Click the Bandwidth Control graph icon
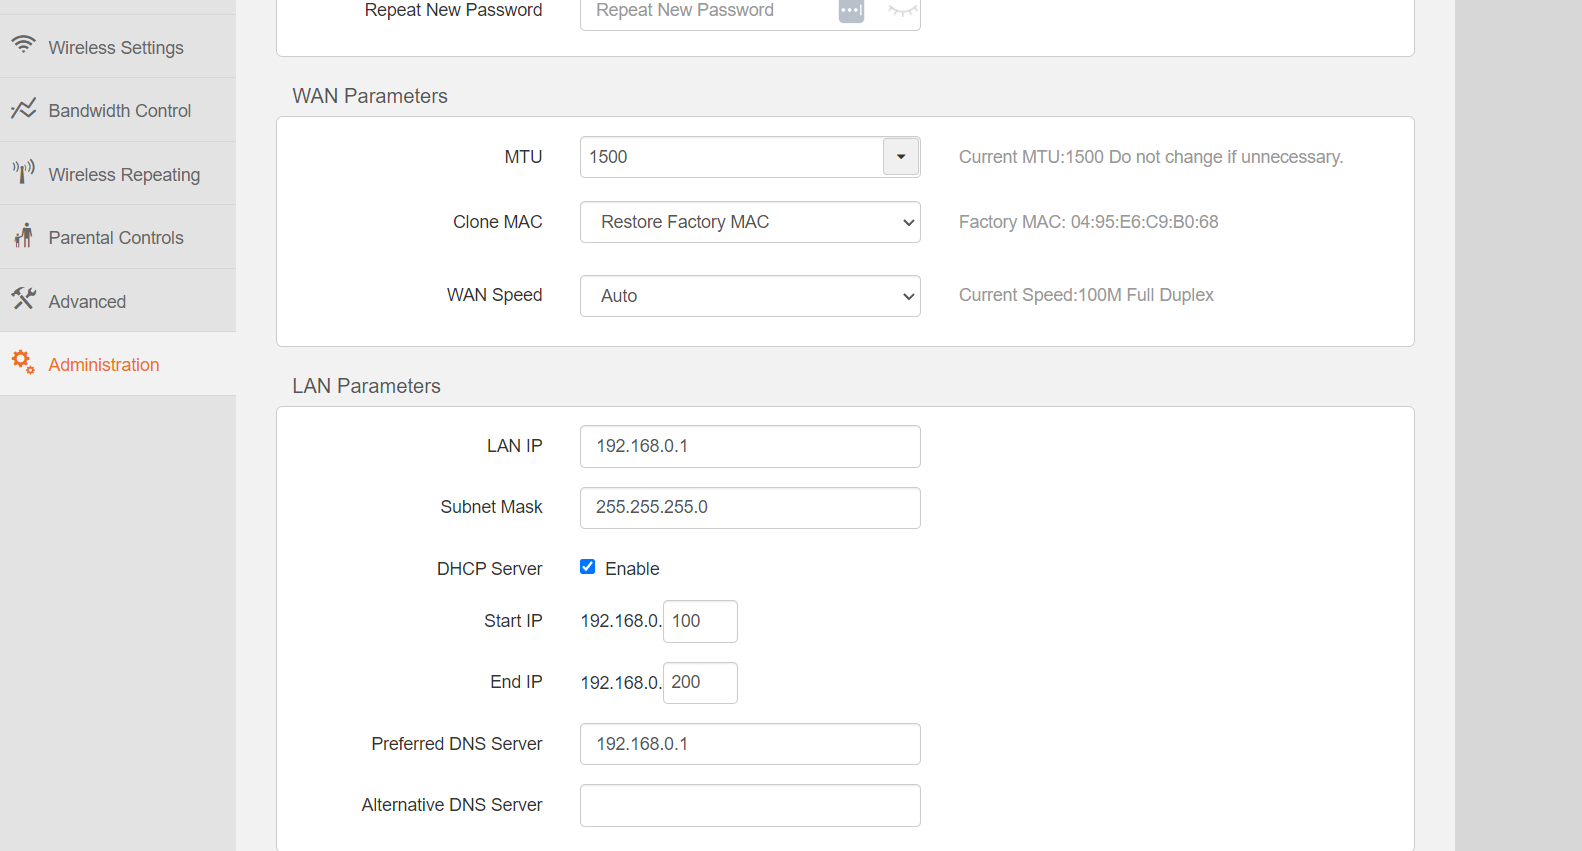This screenshot has height=851, width=1582. point(23,109)
